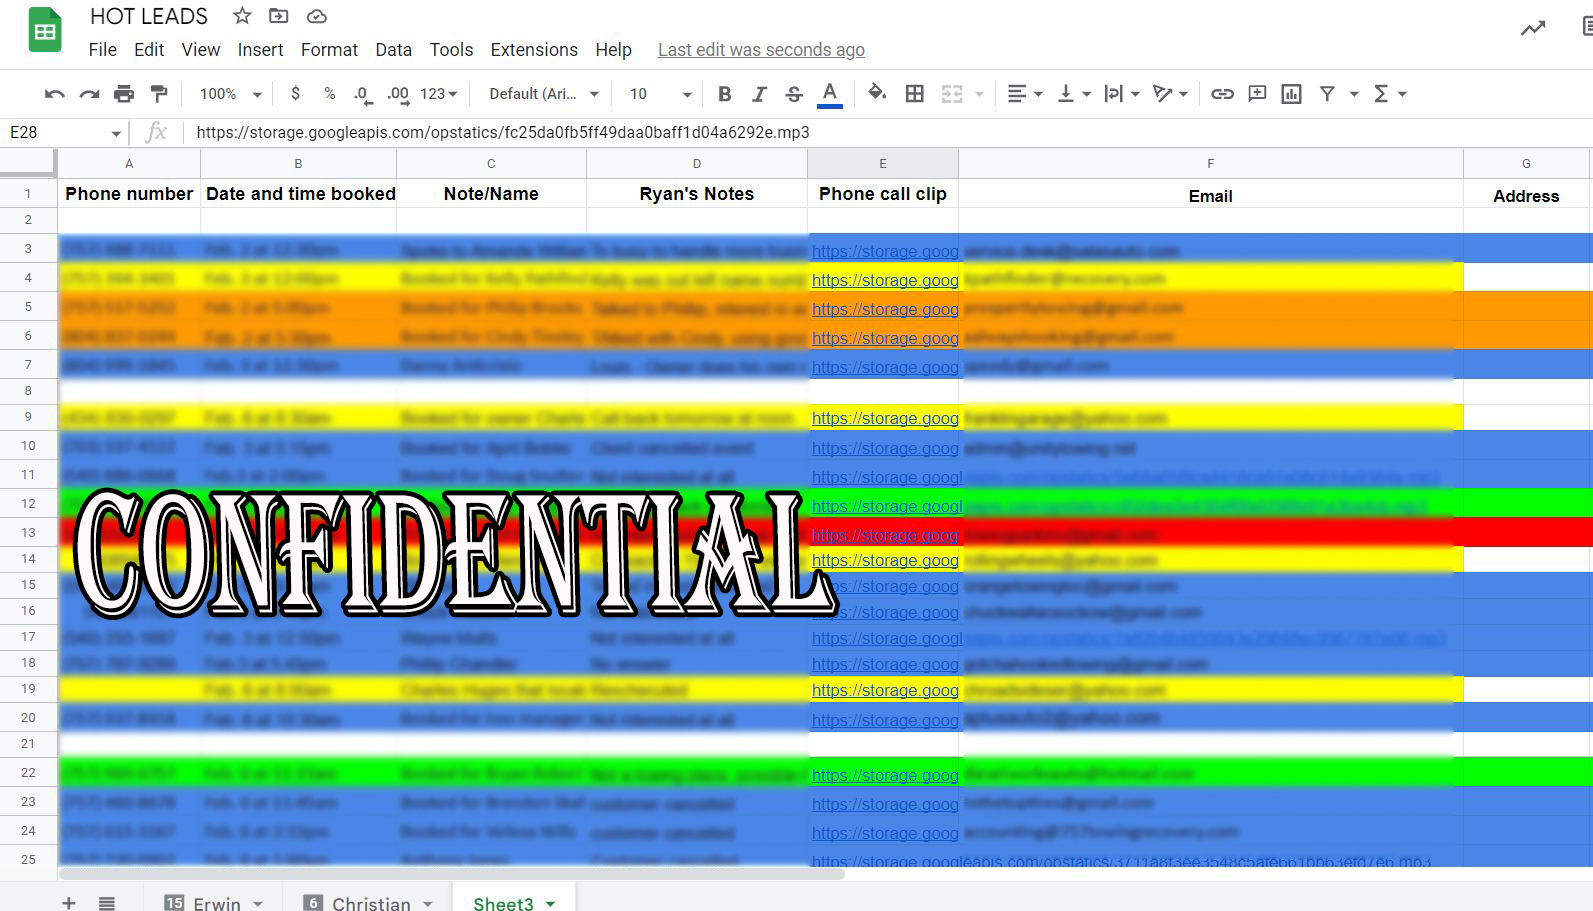Open the text color picker
1593x911 pixels.
830,94
